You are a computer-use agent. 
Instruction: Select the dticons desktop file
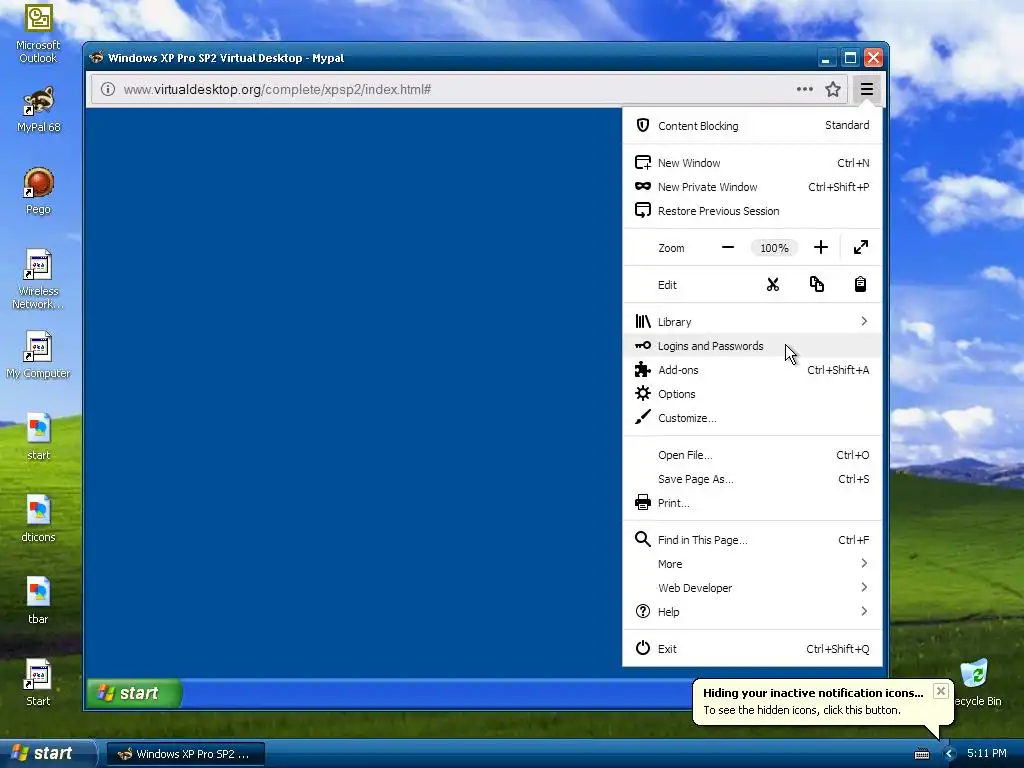pyautogui.click(x=39, y=519)
